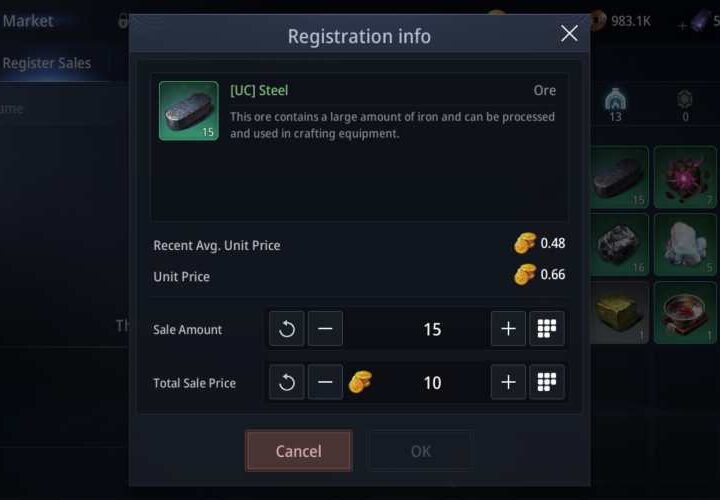Close the Registration info dialog
This screenshot has width=720, height=500.
coord(569,34)
